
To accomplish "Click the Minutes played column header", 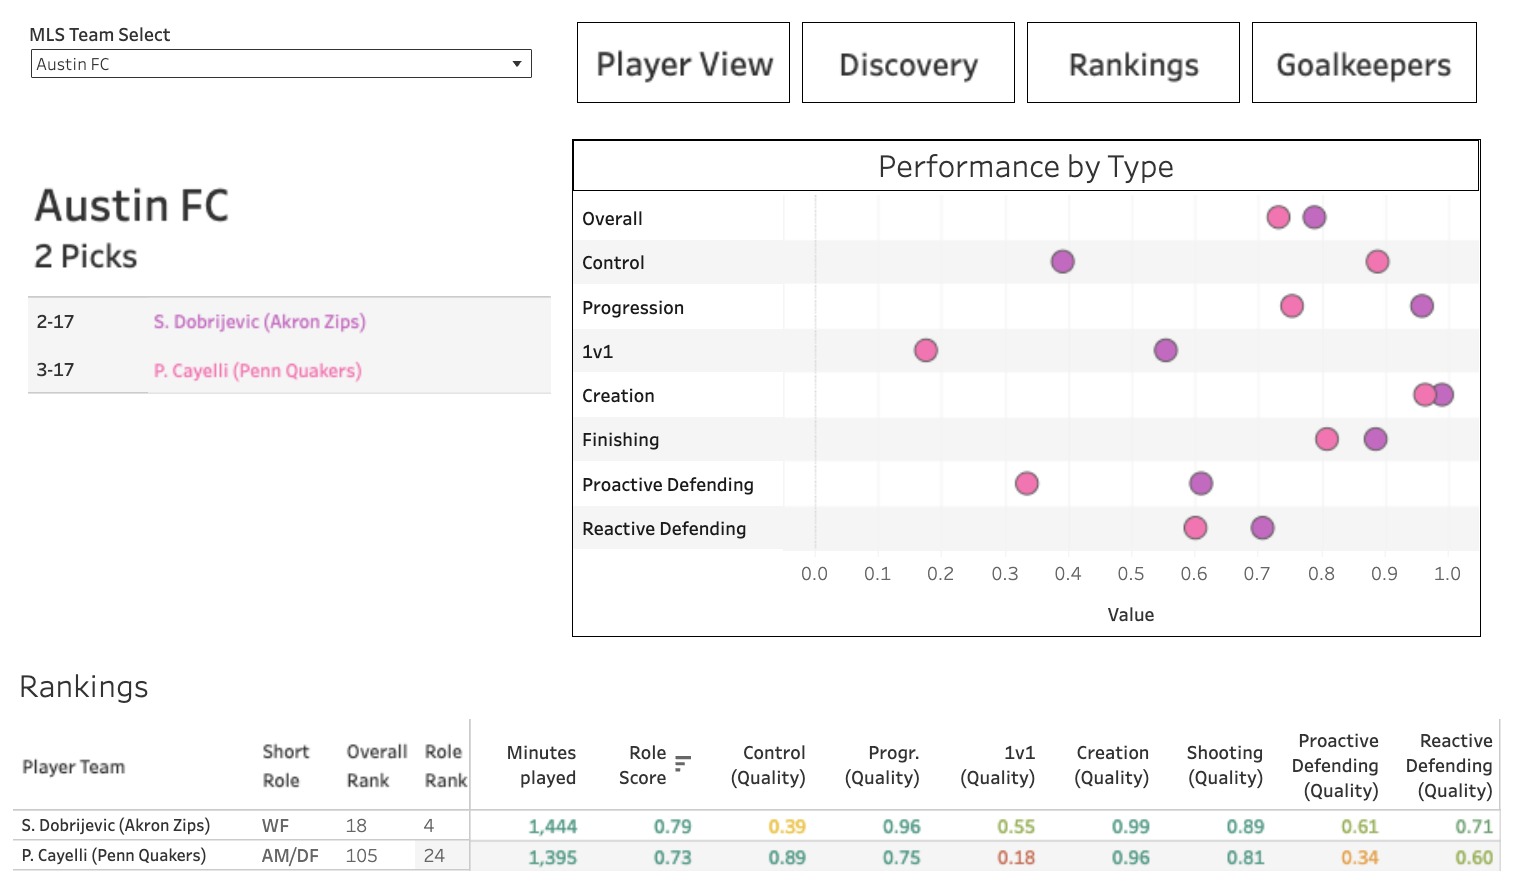I will coord(541,765).
